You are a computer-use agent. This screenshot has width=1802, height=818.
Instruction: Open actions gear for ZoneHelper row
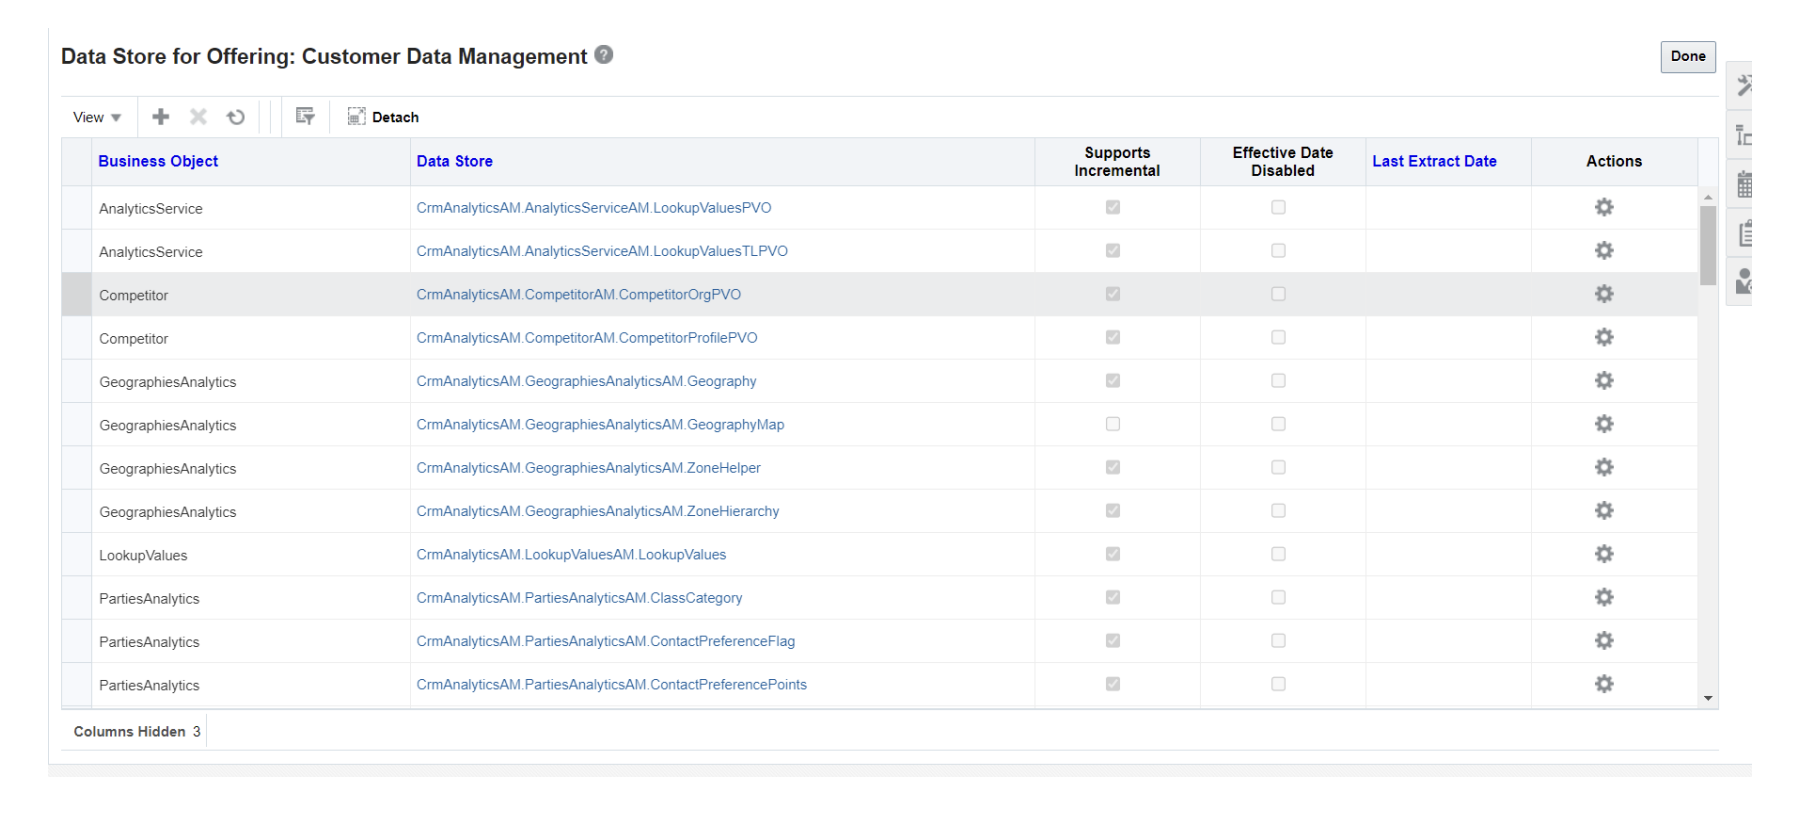pos(1604,467)
